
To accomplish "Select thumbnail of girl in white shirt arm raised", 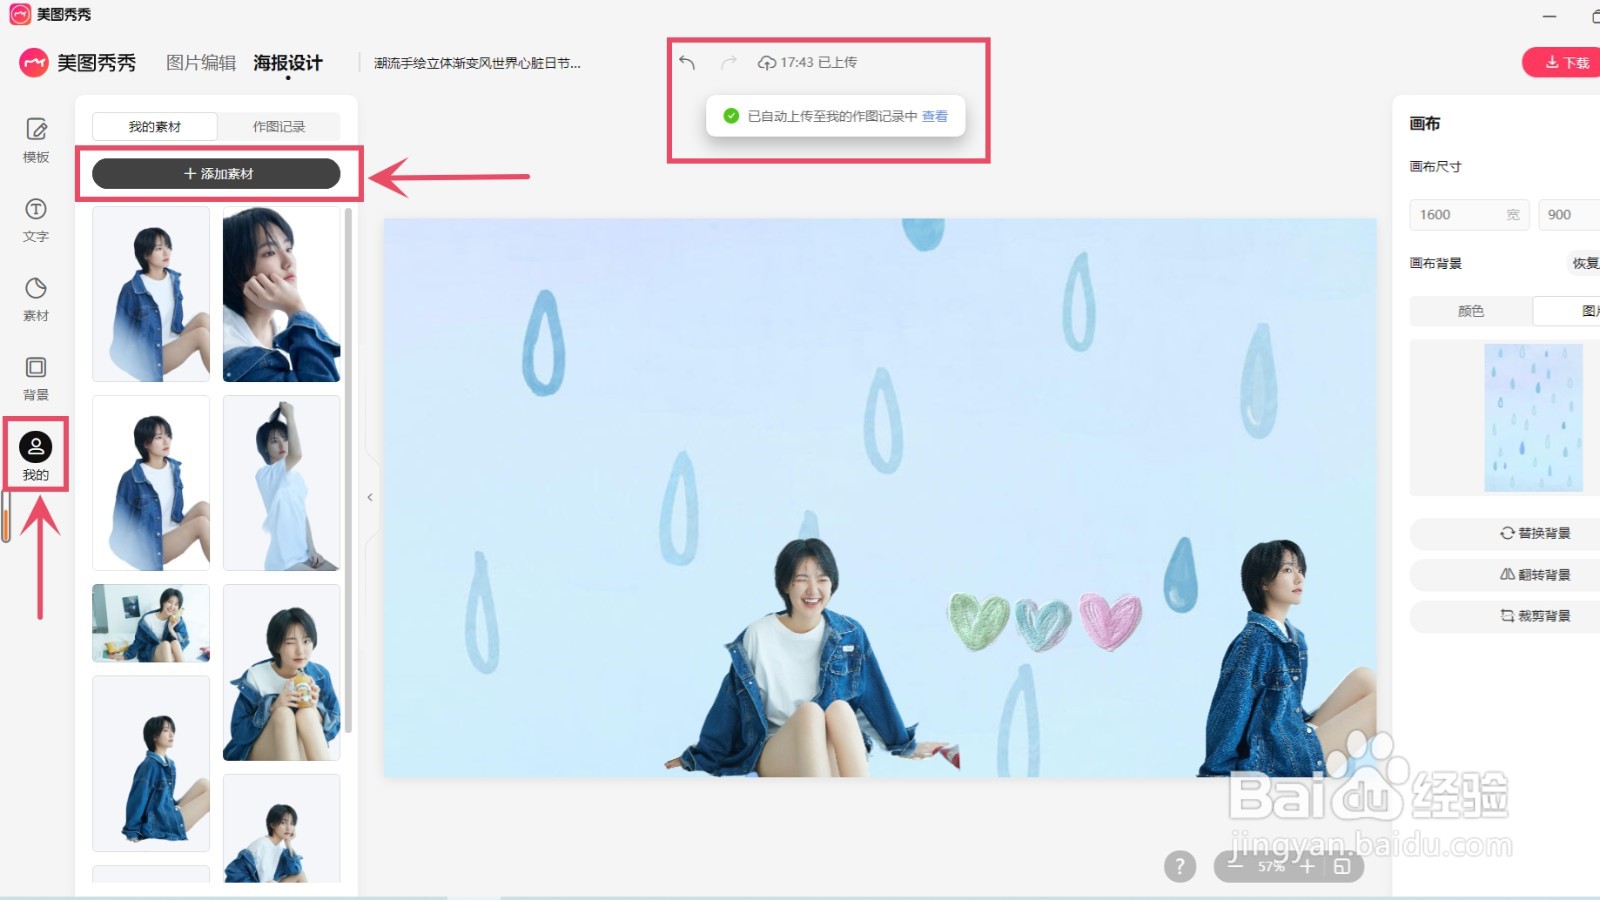I will click(x=281, y=483).
